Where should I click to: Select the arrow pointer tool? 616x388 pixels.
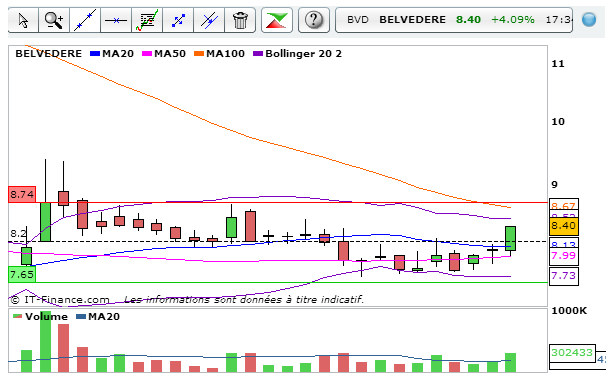(x=23, y=20)
